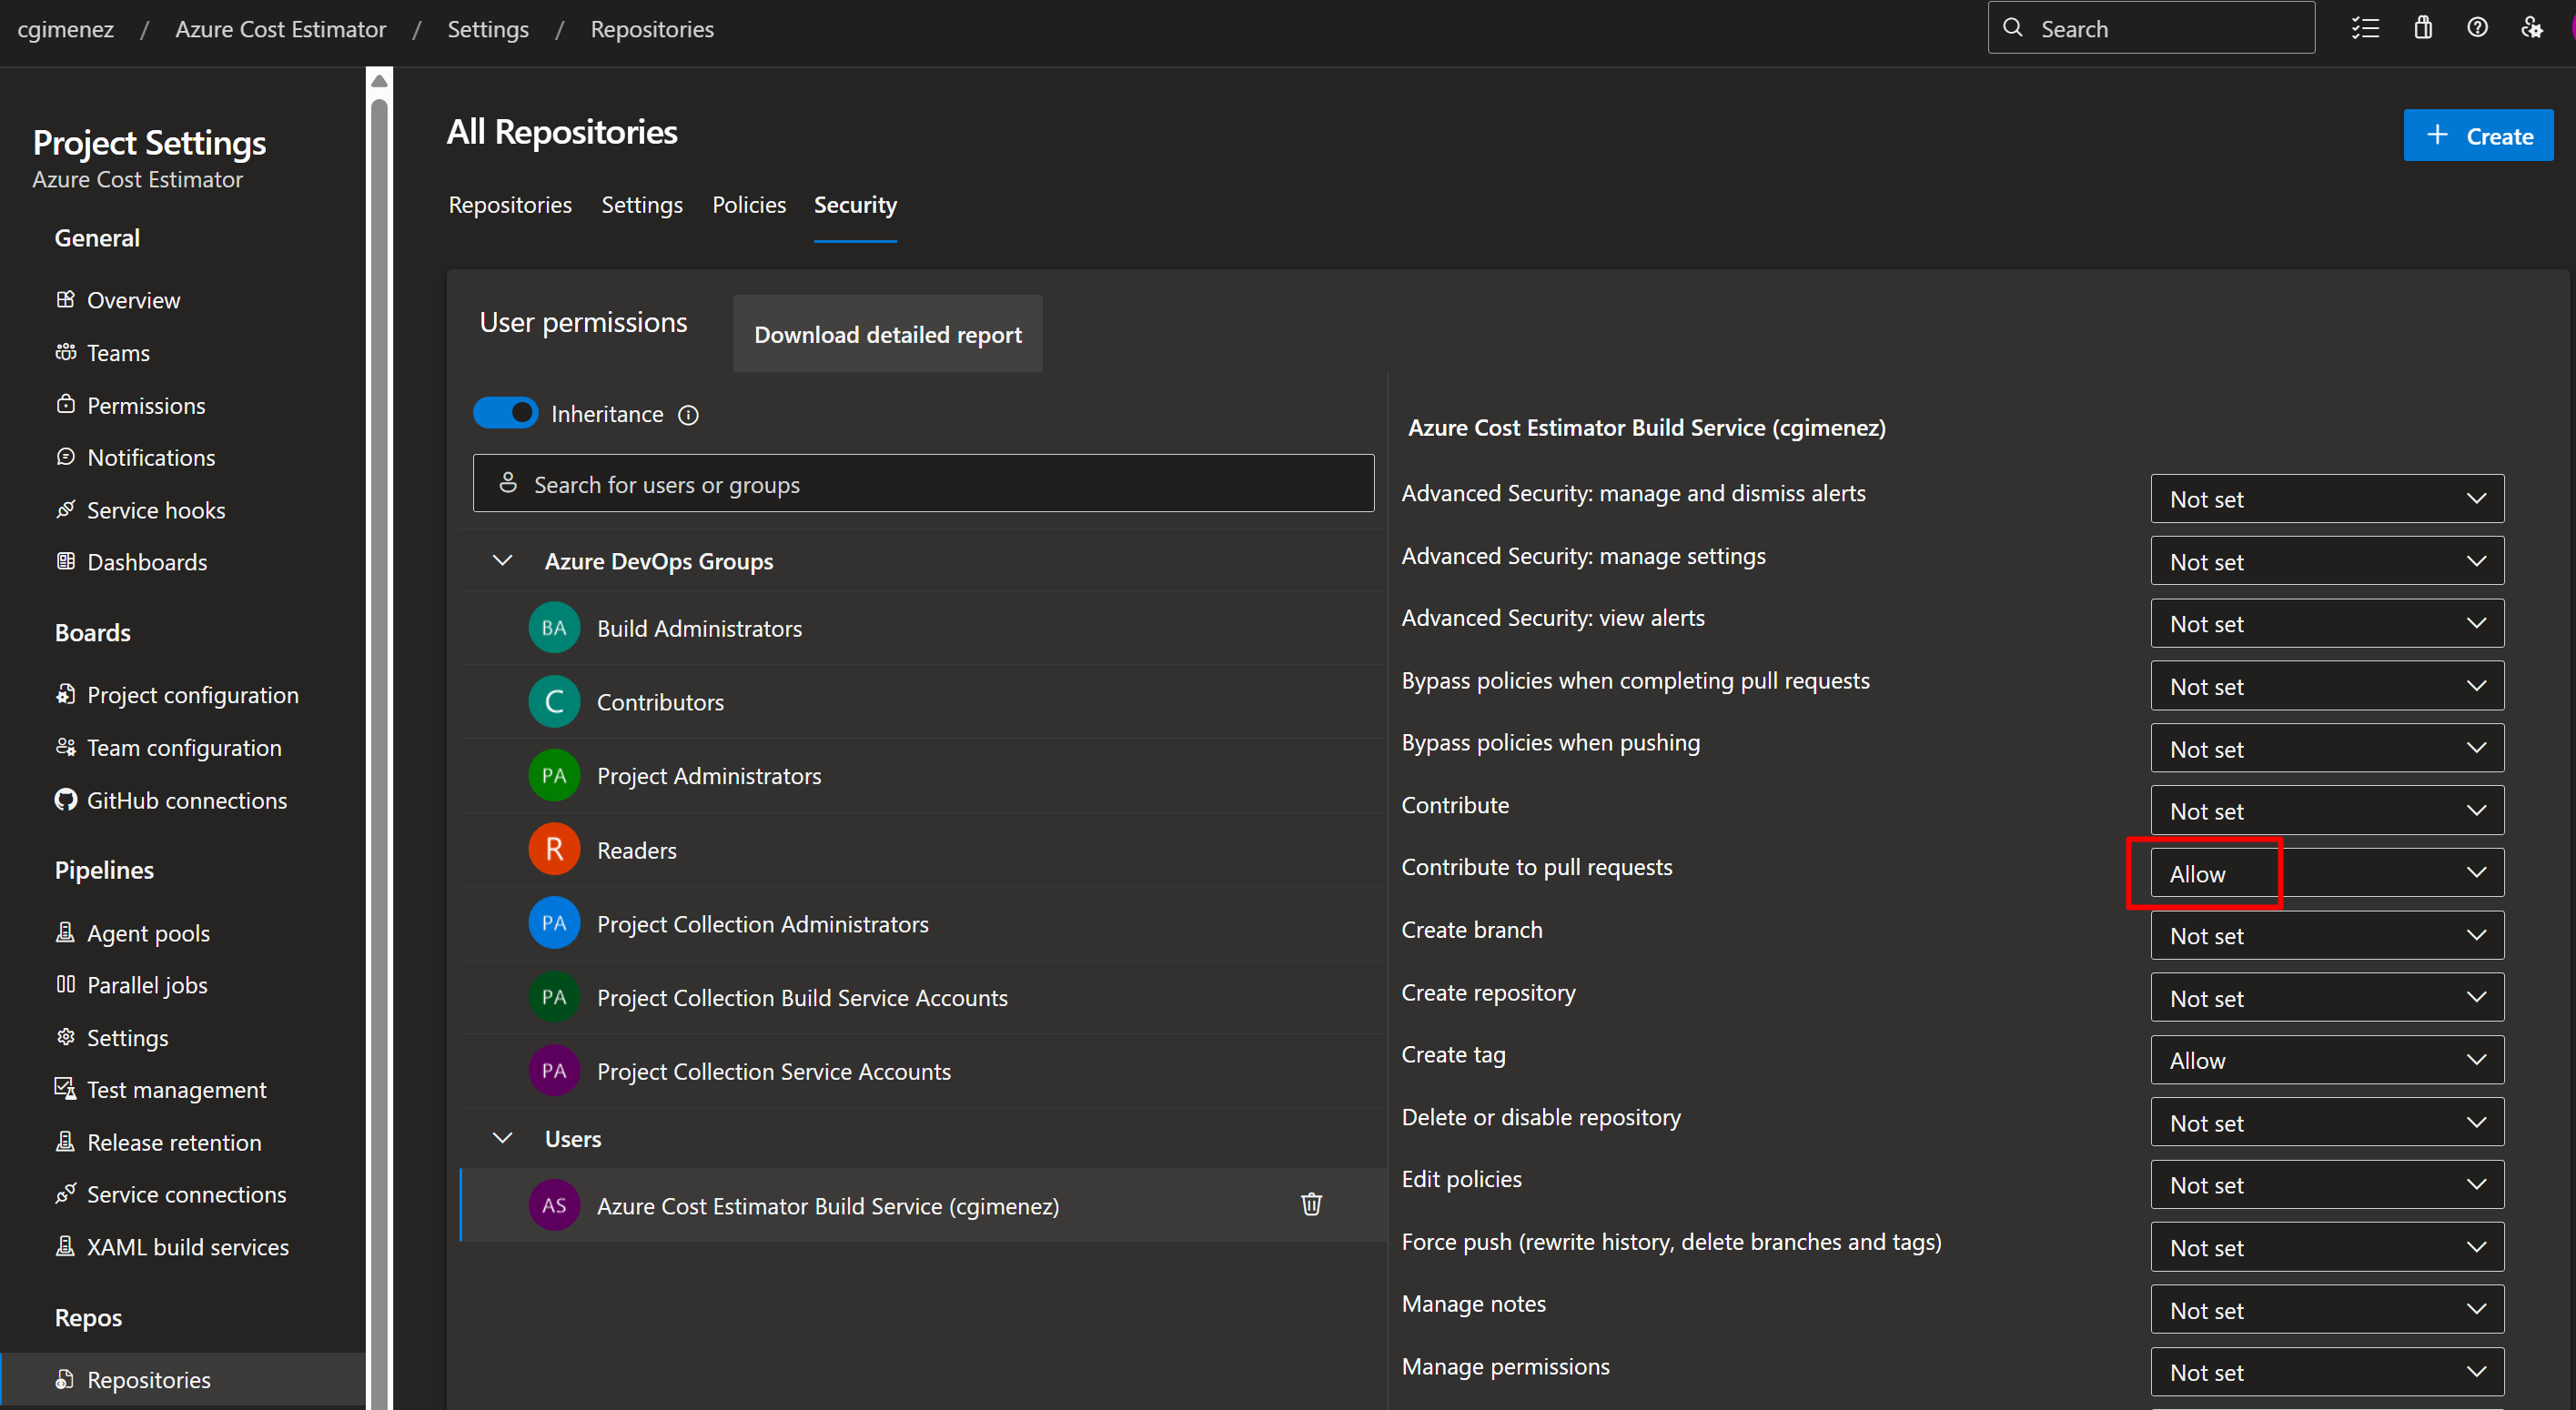Go to Repositories breadcrumb link
The height and width of the screenshot is (1410, 2576).
pos(652,29)
